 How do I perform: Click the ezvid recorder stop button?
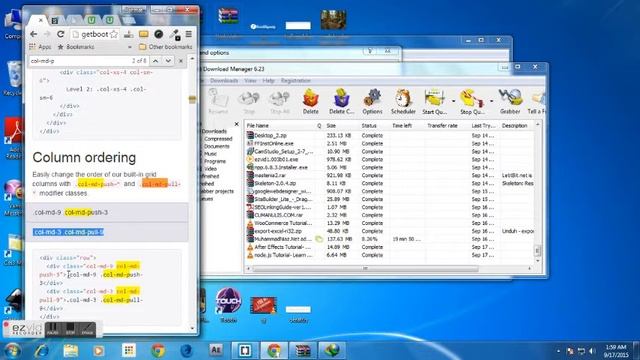coord(70,329)
